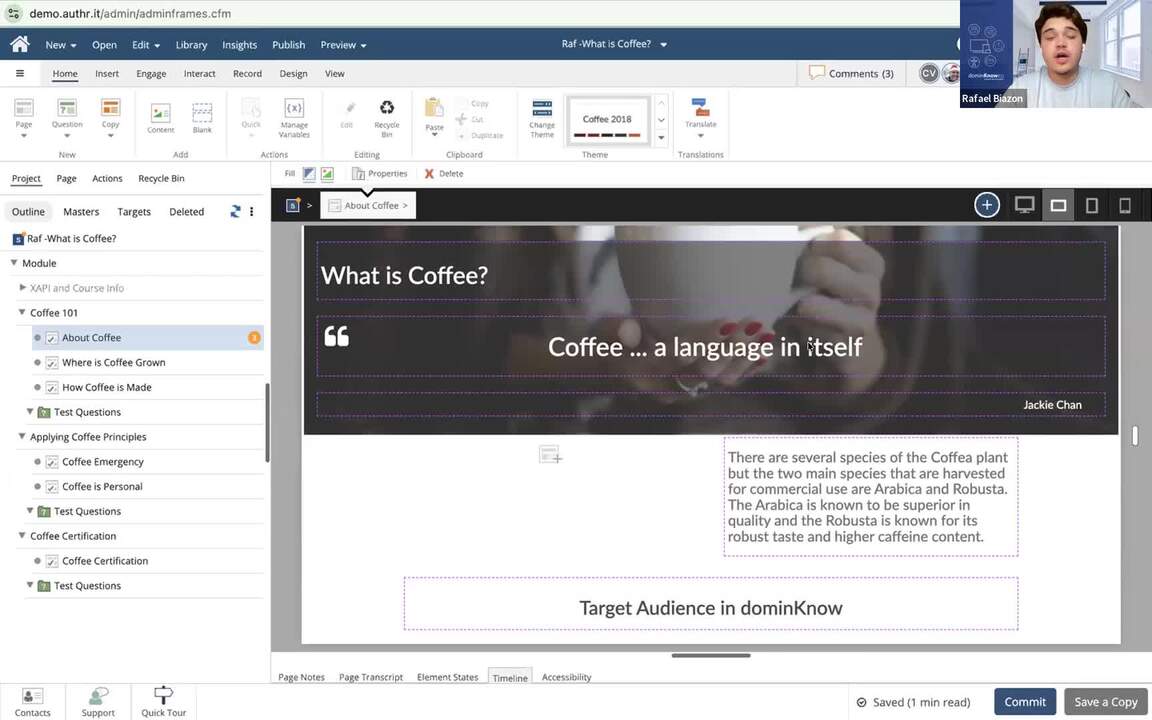The height and width of the screenshot is (720, 1152).
Task: Expand XAPI and Course Info node
Action: (23, 288)
